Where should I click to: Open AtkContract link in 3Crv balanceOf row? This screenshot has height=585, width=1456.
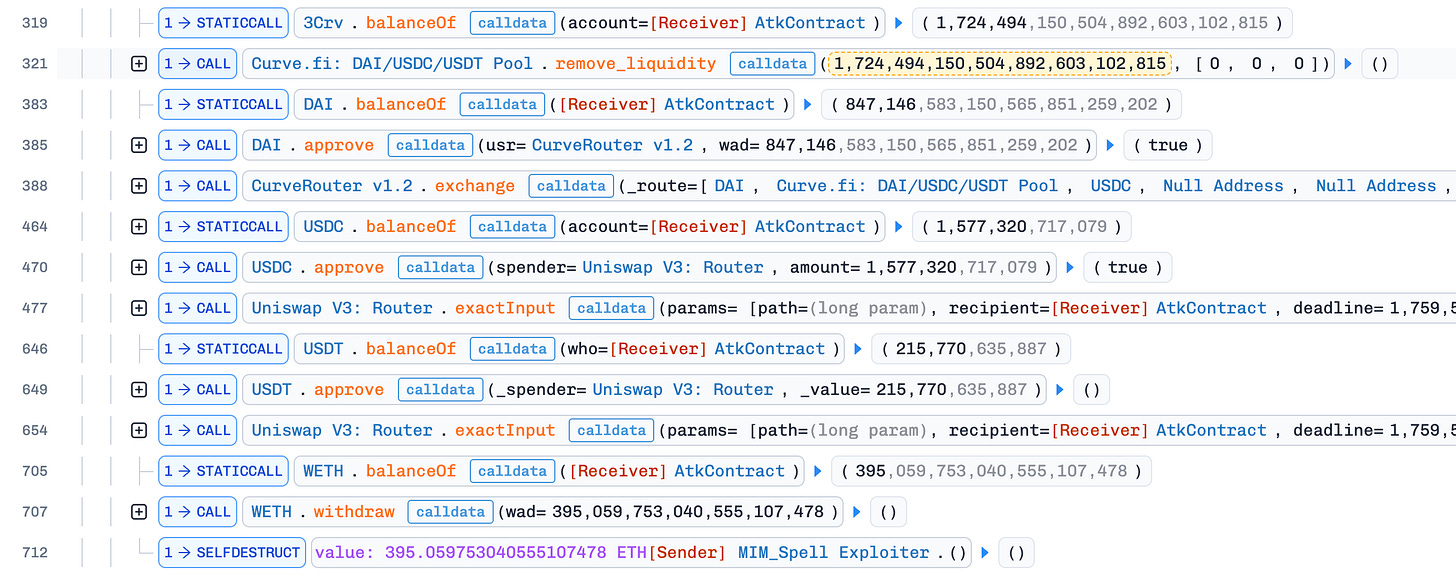click(810, 23)
